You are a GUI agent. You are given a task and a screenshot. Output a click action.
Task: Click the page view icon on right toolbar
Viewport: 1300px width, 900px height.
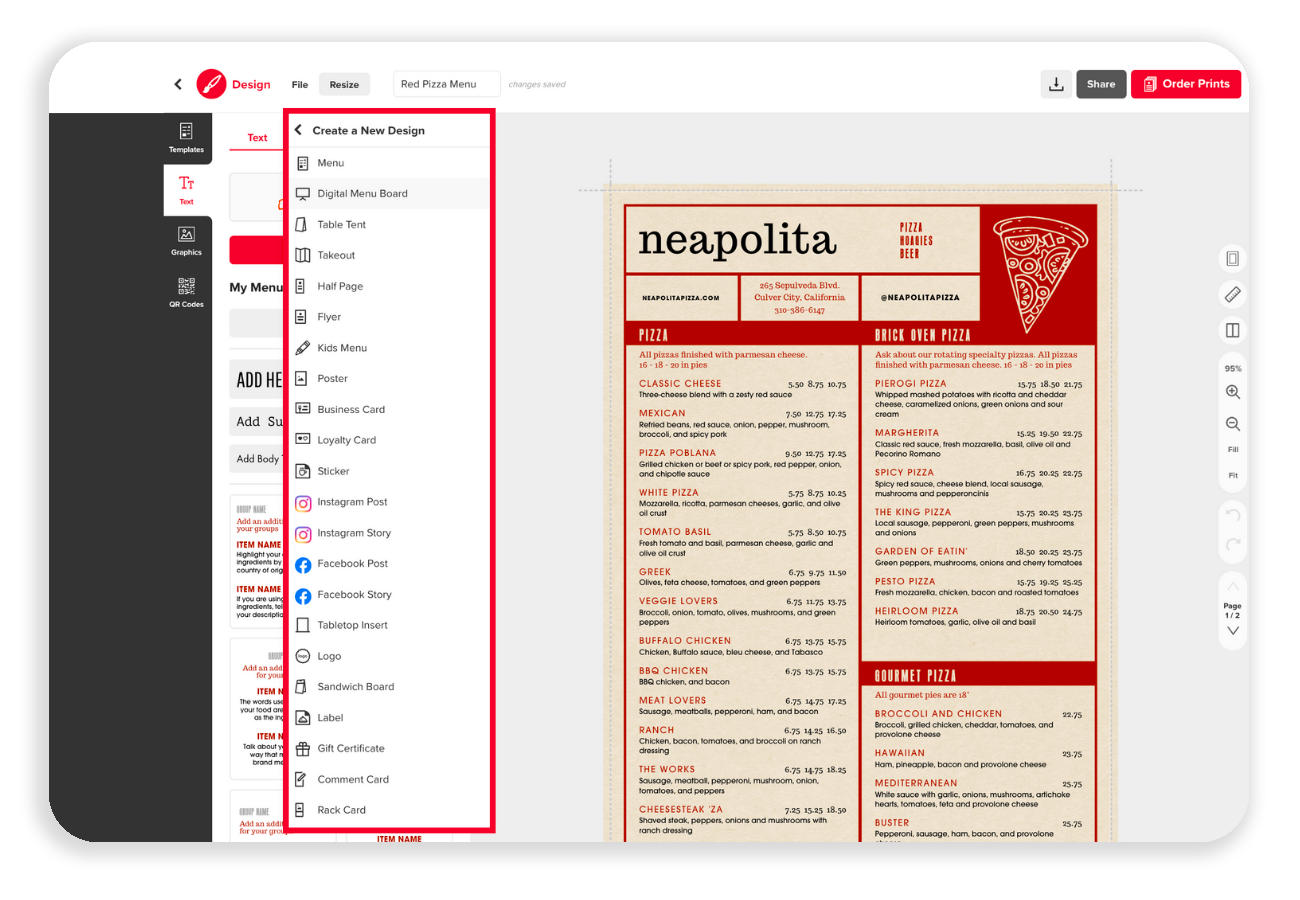coord(1233,259)
